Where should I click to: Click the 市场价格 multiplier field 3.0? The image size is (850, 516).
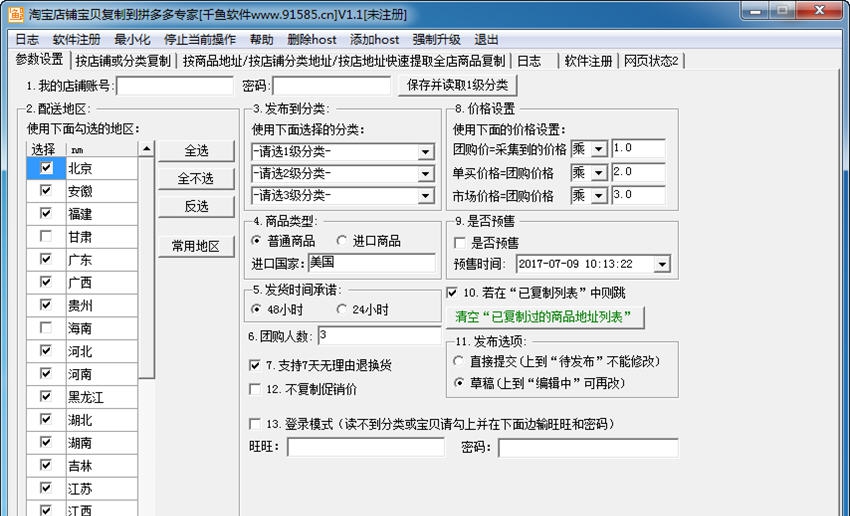point(638,195)
